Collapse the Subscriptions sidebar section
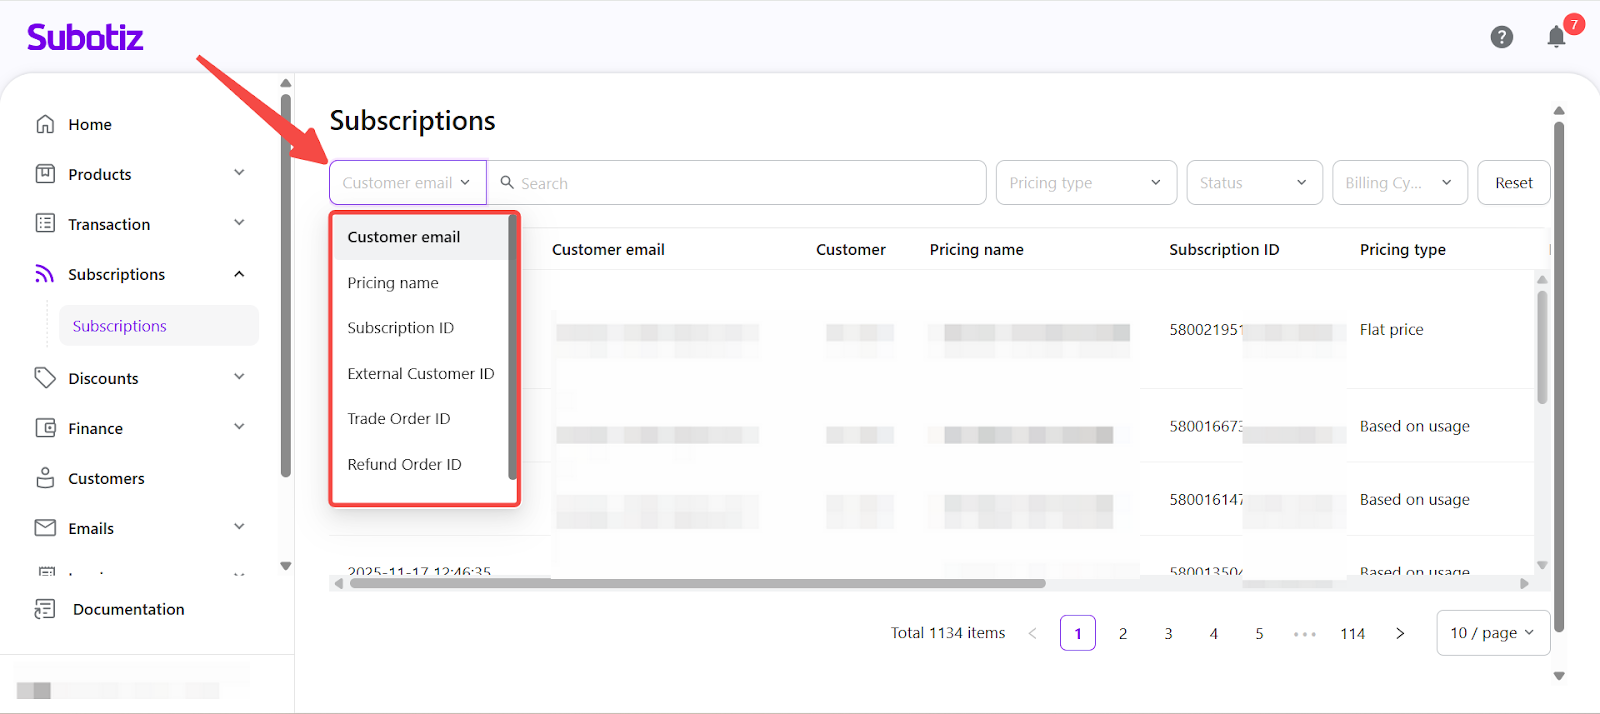This screenshot has width=1600, height=714. (239, 274)
